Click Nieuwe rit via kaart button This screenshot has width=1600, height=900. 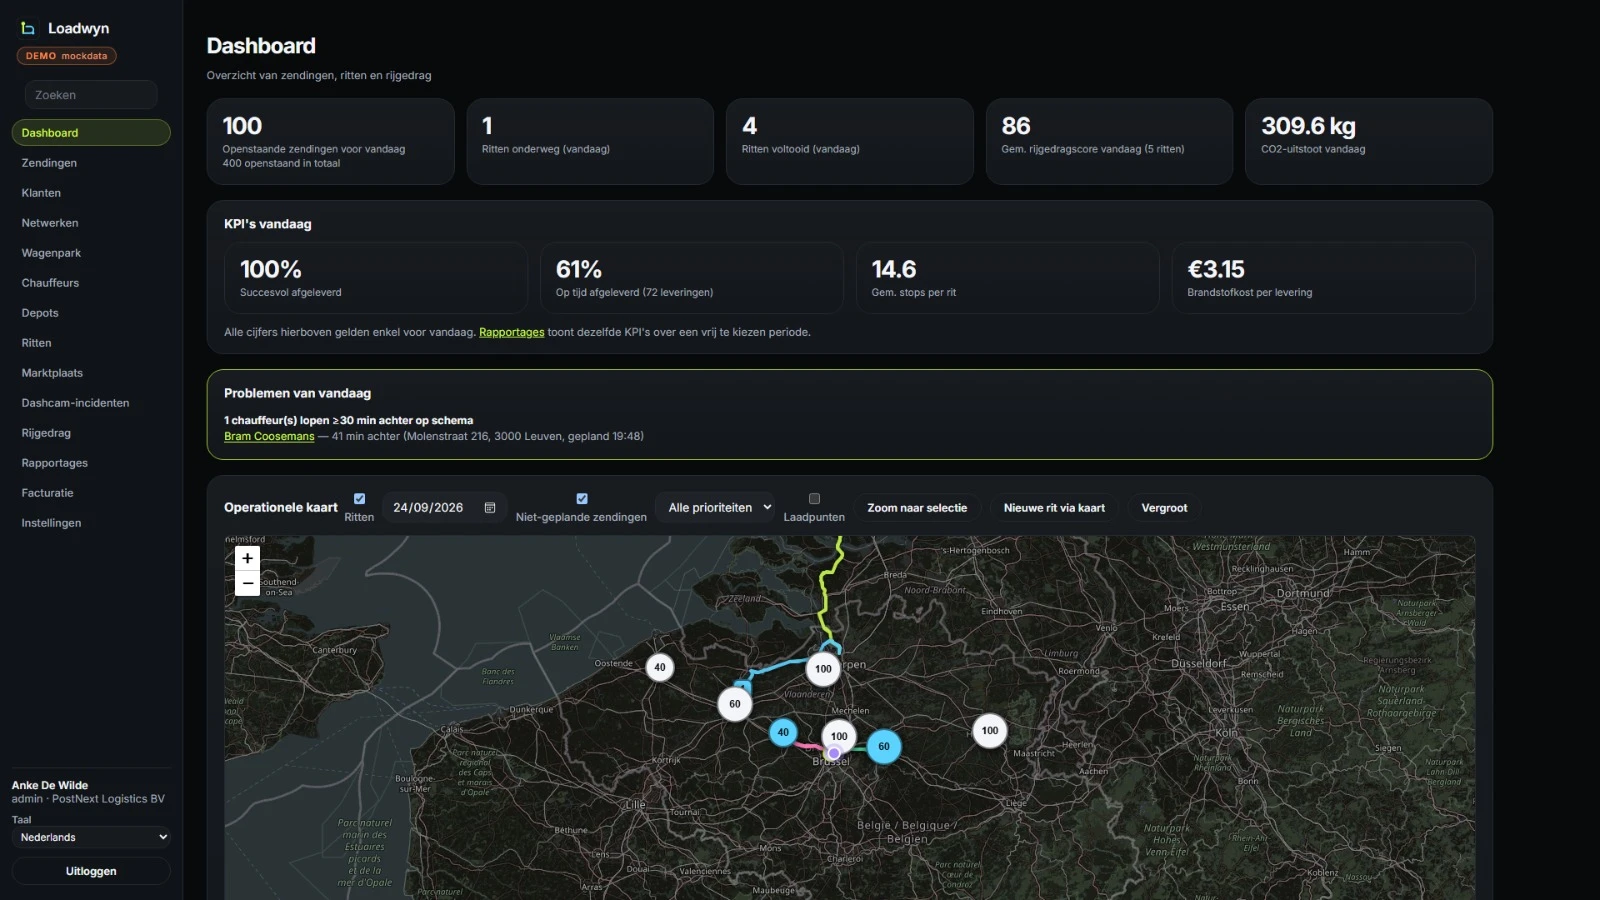click(1054, 508)
